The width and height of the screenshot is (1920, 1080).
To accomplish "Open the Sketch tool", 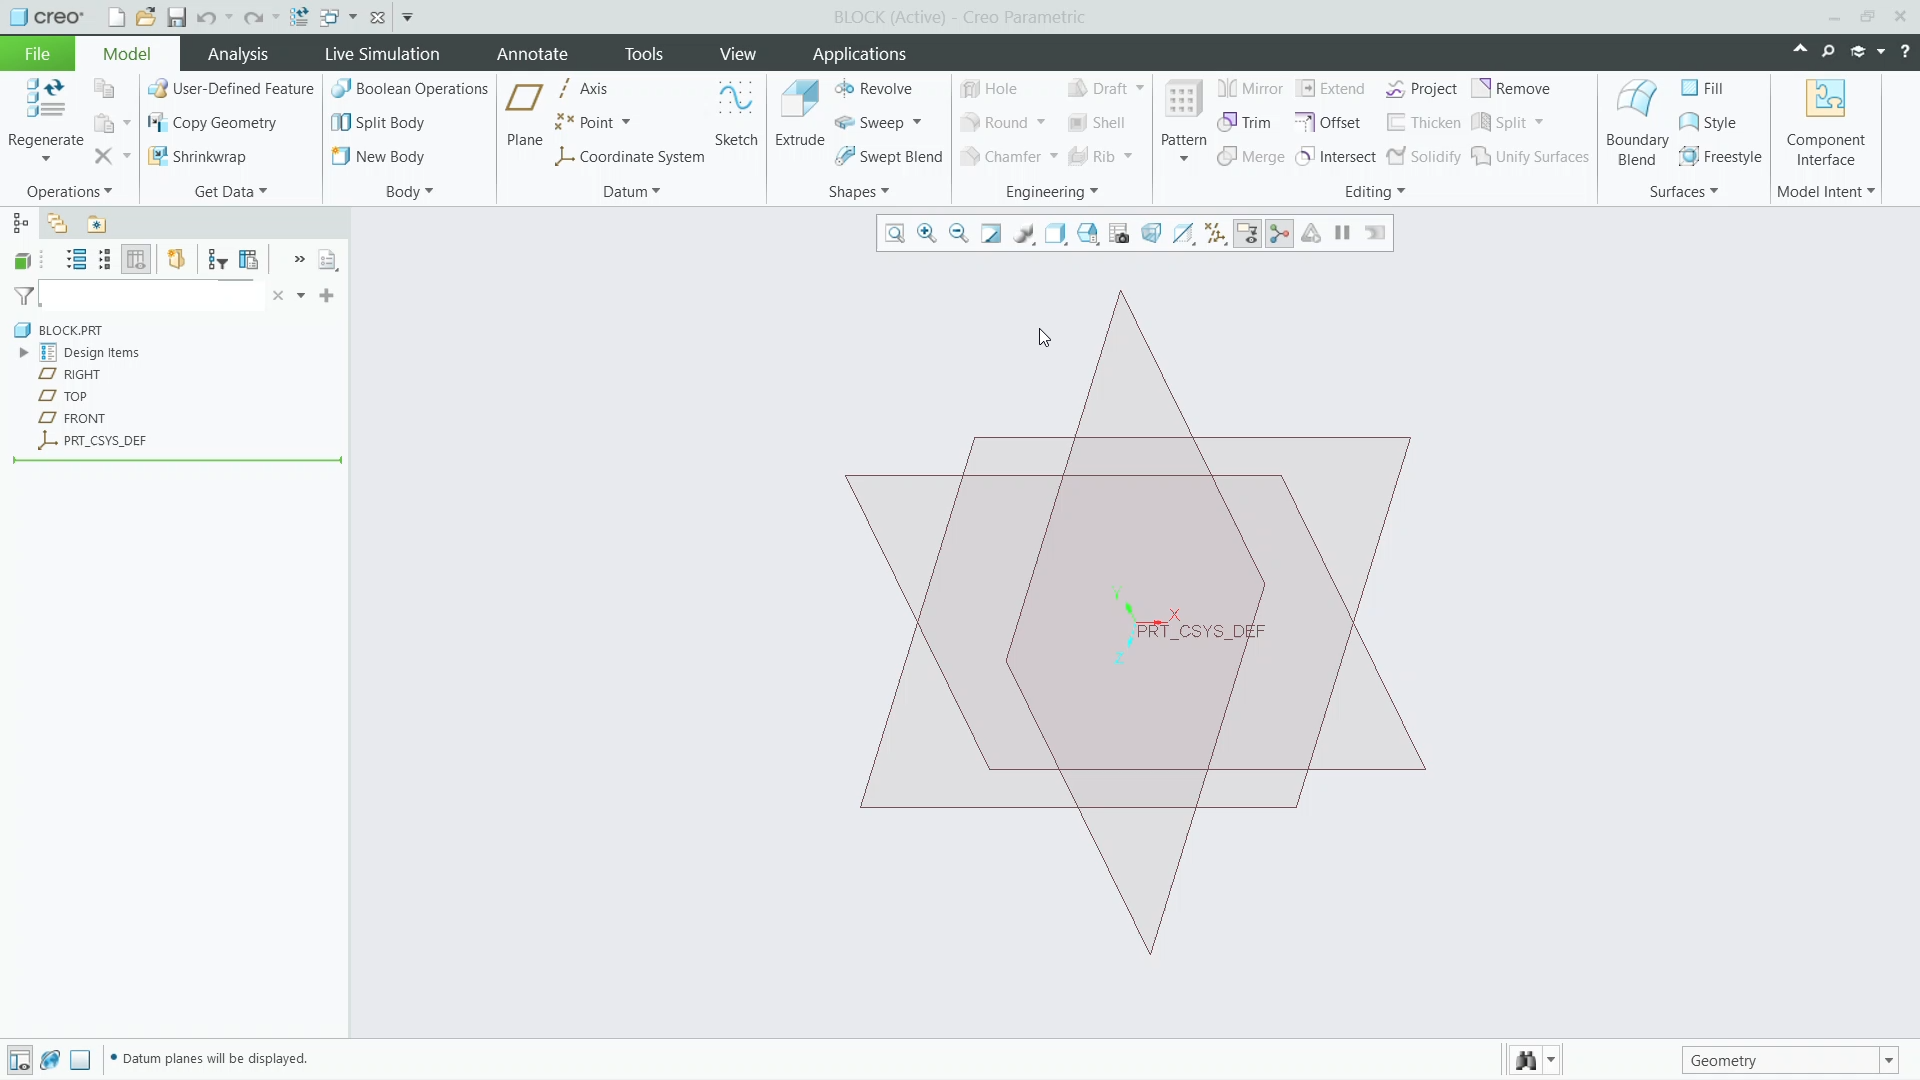I will 736,114.
